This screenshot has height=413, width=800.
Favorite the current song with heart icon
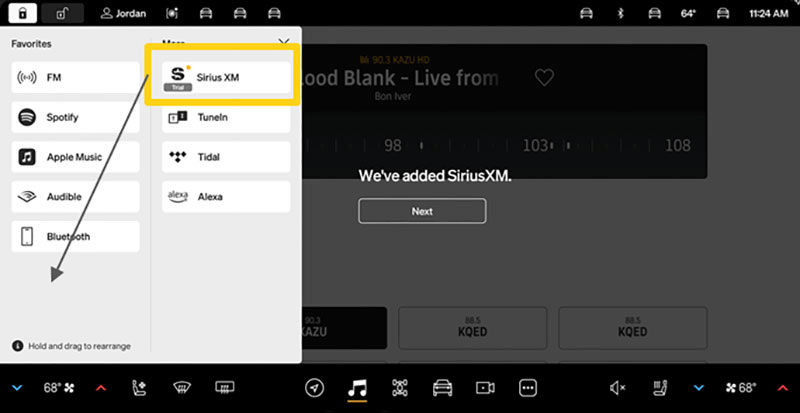pyautogui.click(x=543, y=78)
